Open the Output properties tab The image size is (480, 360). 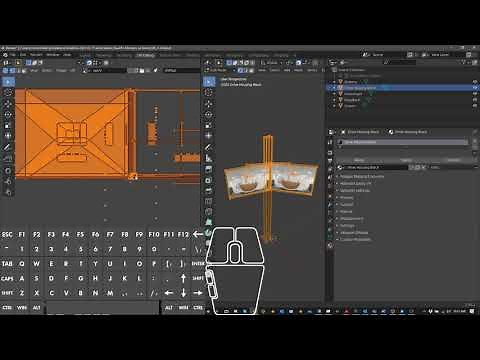(x=330, y=160)
